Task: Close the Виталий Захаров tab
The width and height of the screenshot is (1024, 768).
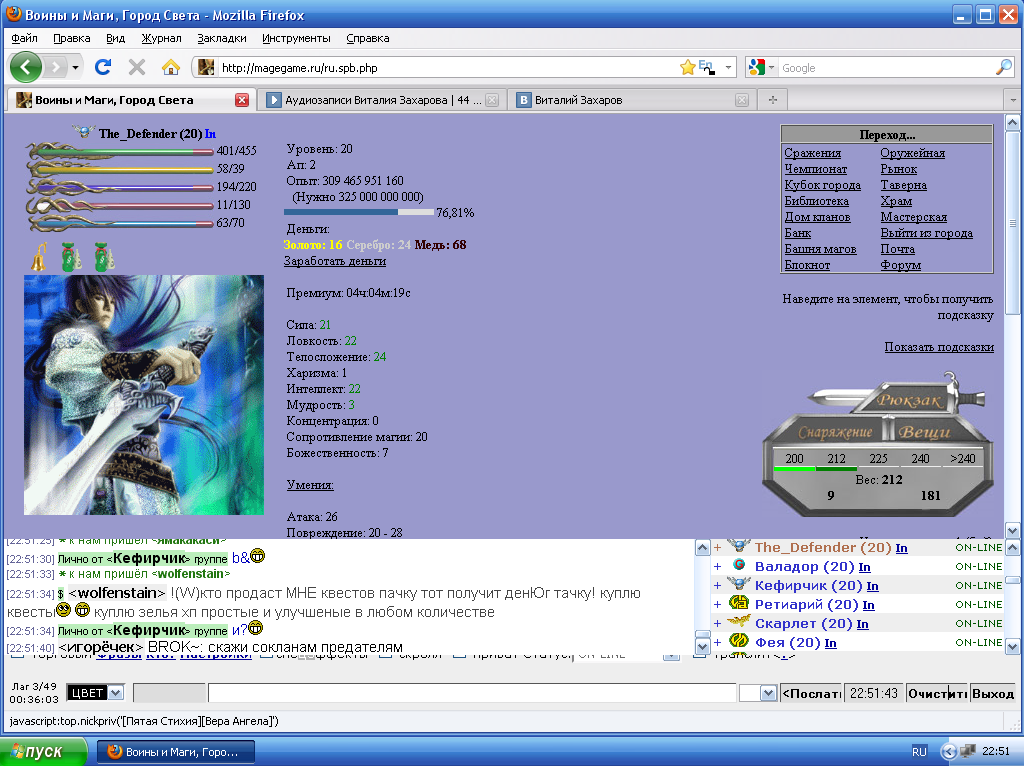Action: [x=742, y=100]
